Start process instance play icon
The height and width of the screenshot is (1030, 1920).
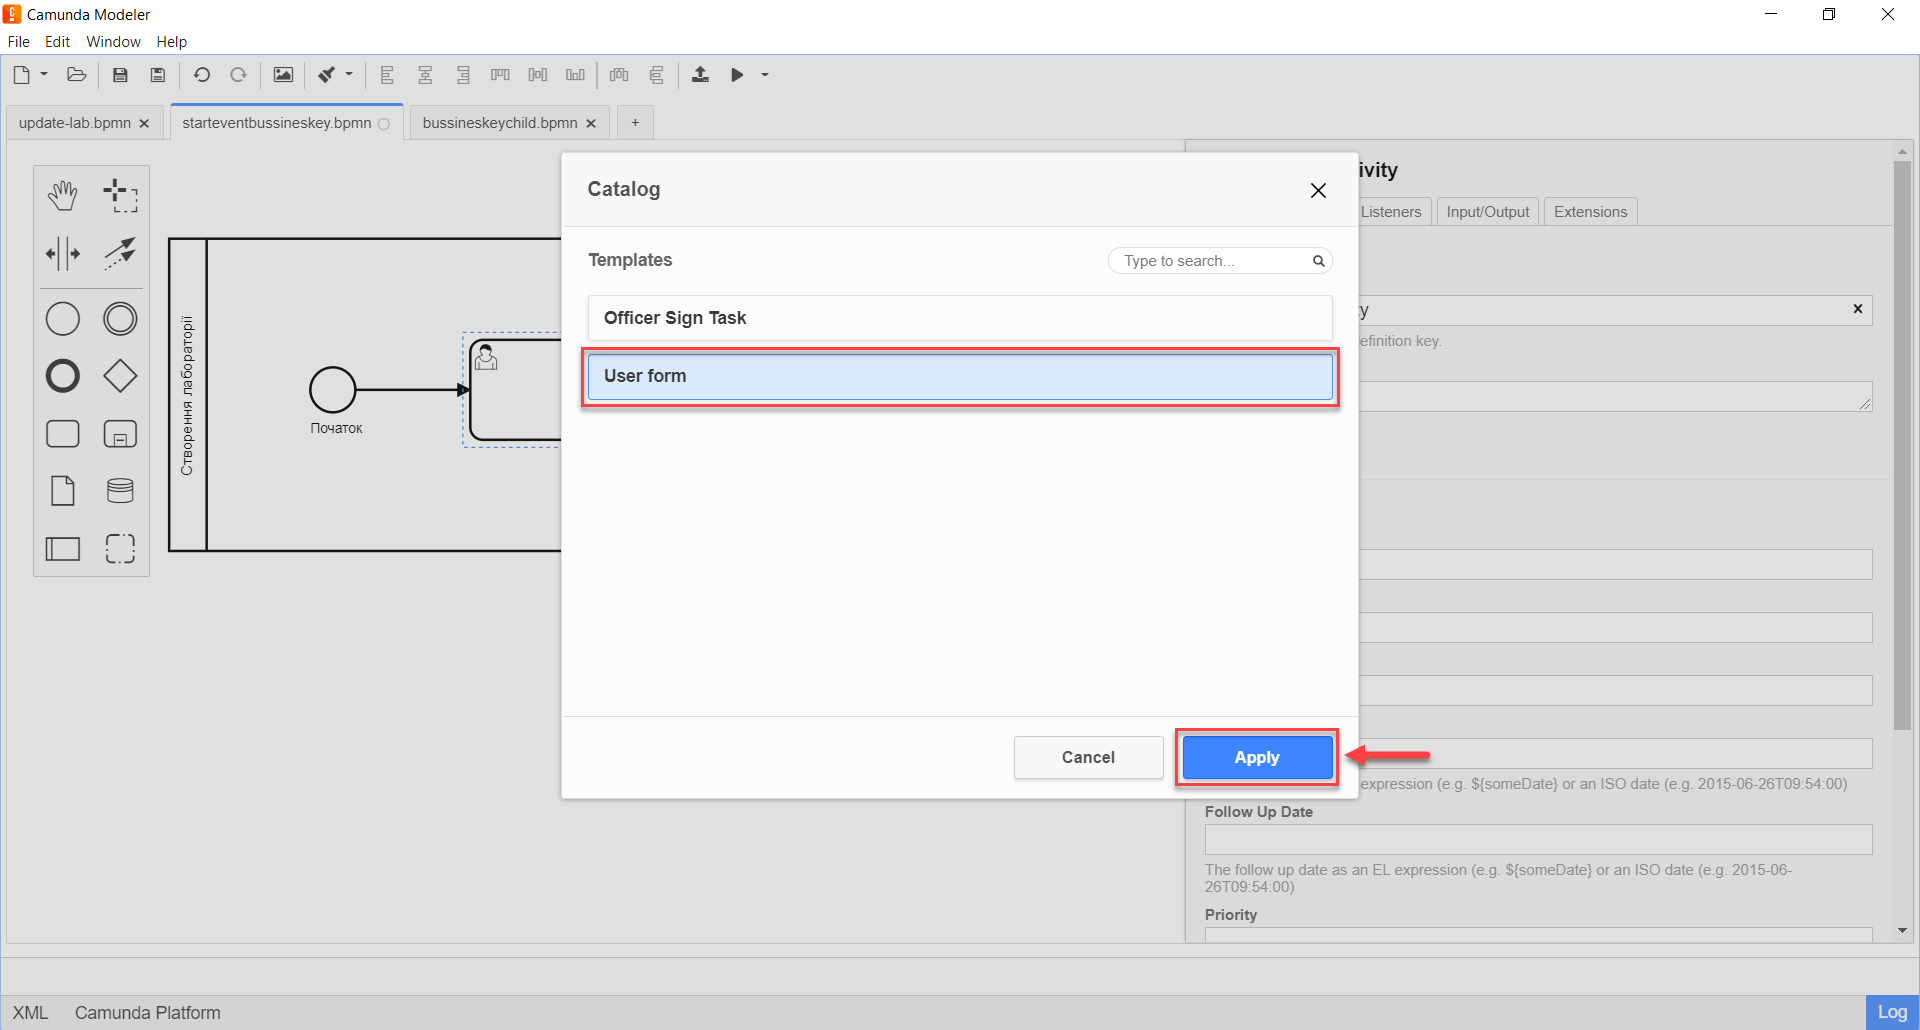pos(738,75)
